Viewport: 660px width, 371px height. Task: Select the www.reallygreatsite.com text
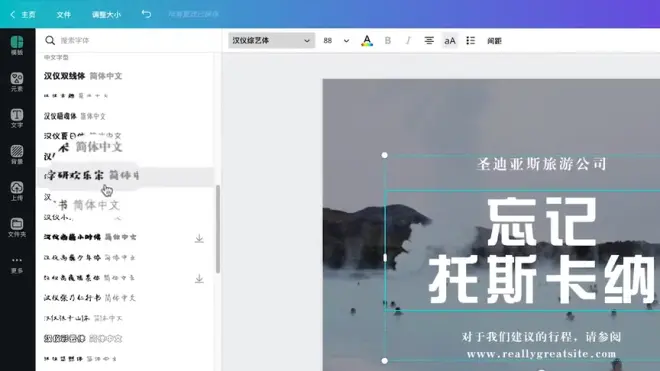(541, 354)
